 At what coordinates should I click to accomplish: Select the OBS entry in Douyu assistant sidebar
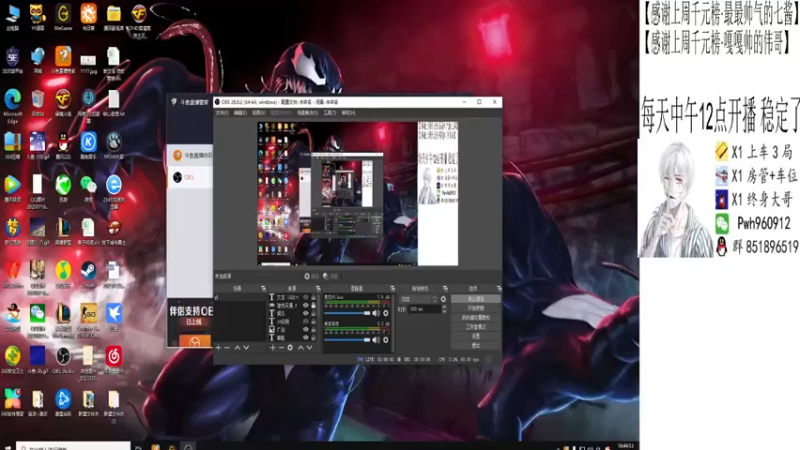(x=189, y=177)
